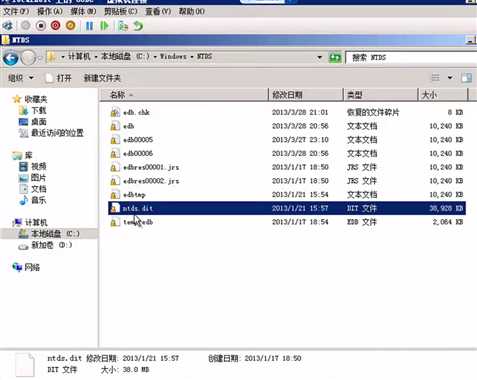Open the 组织 dropdown menu
Viewport: 477px width, 380px height.
click(x=21, y=78)
